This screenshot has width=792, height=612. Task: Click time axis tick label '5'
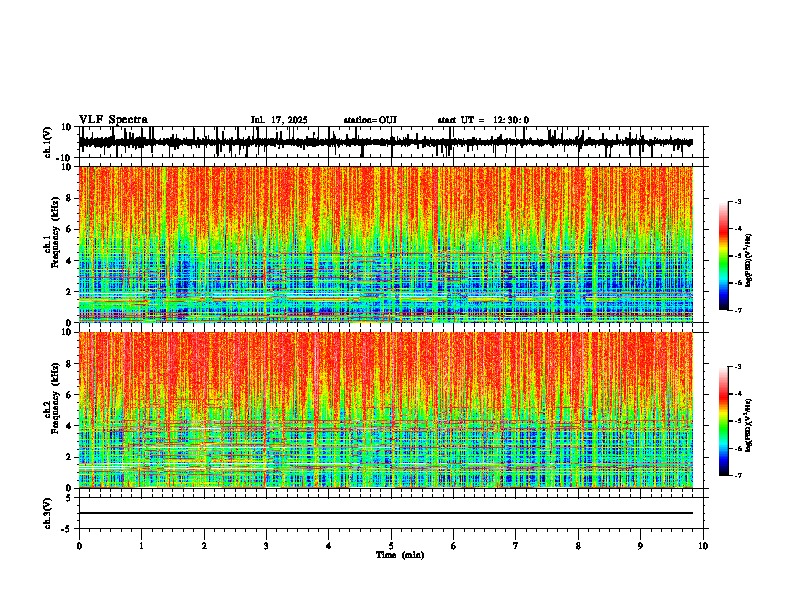click(391, 546)
